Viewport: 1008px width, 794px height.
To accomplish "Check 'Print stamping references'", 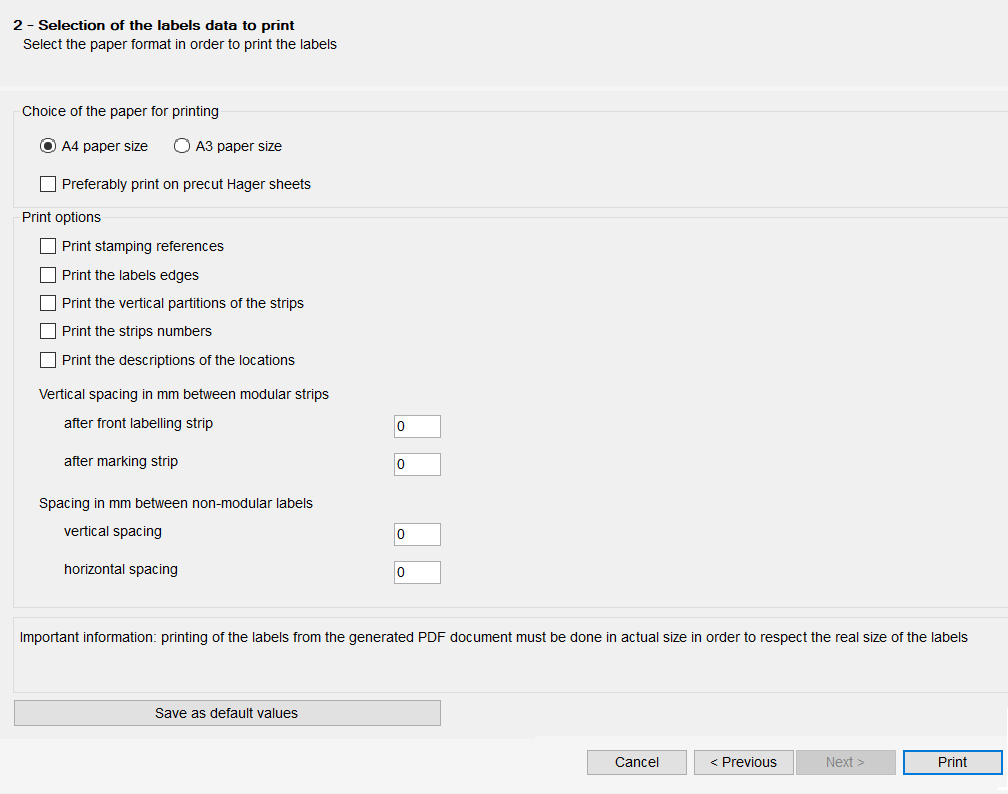I will pyautogui.click(x=47, y=245).
